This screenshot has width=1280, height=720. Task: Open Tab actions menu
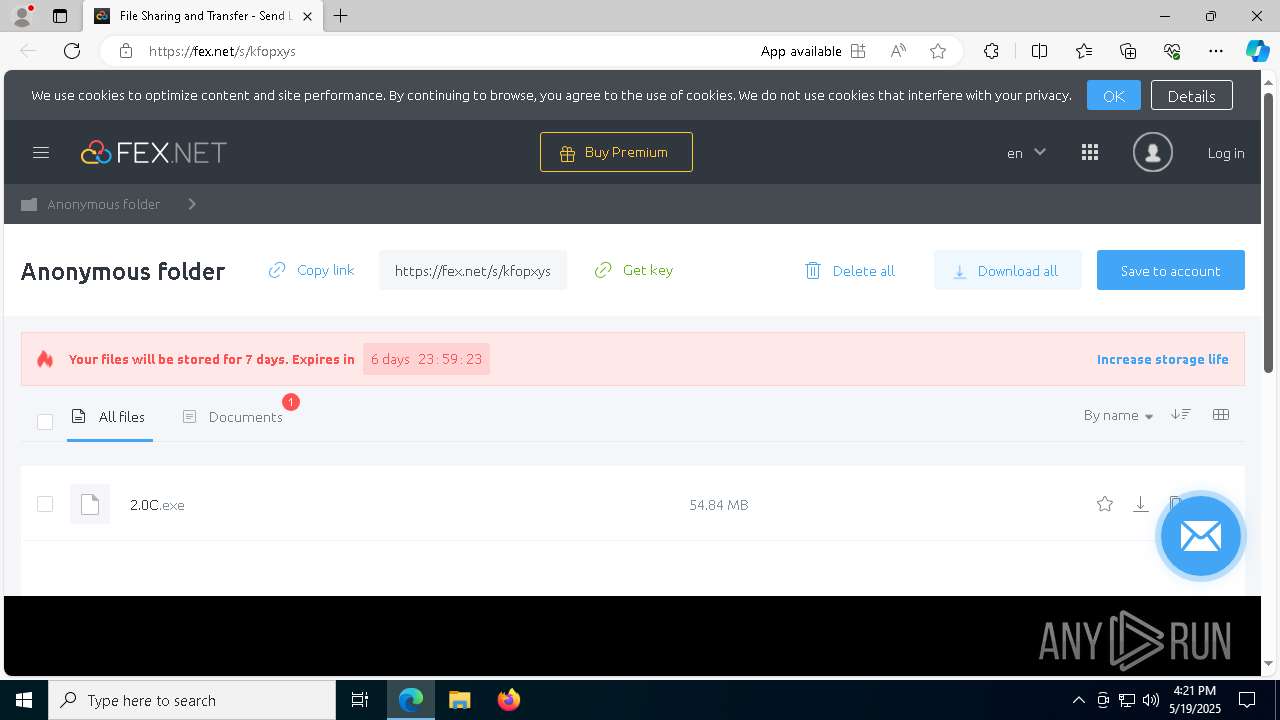[x=60, y=16]
